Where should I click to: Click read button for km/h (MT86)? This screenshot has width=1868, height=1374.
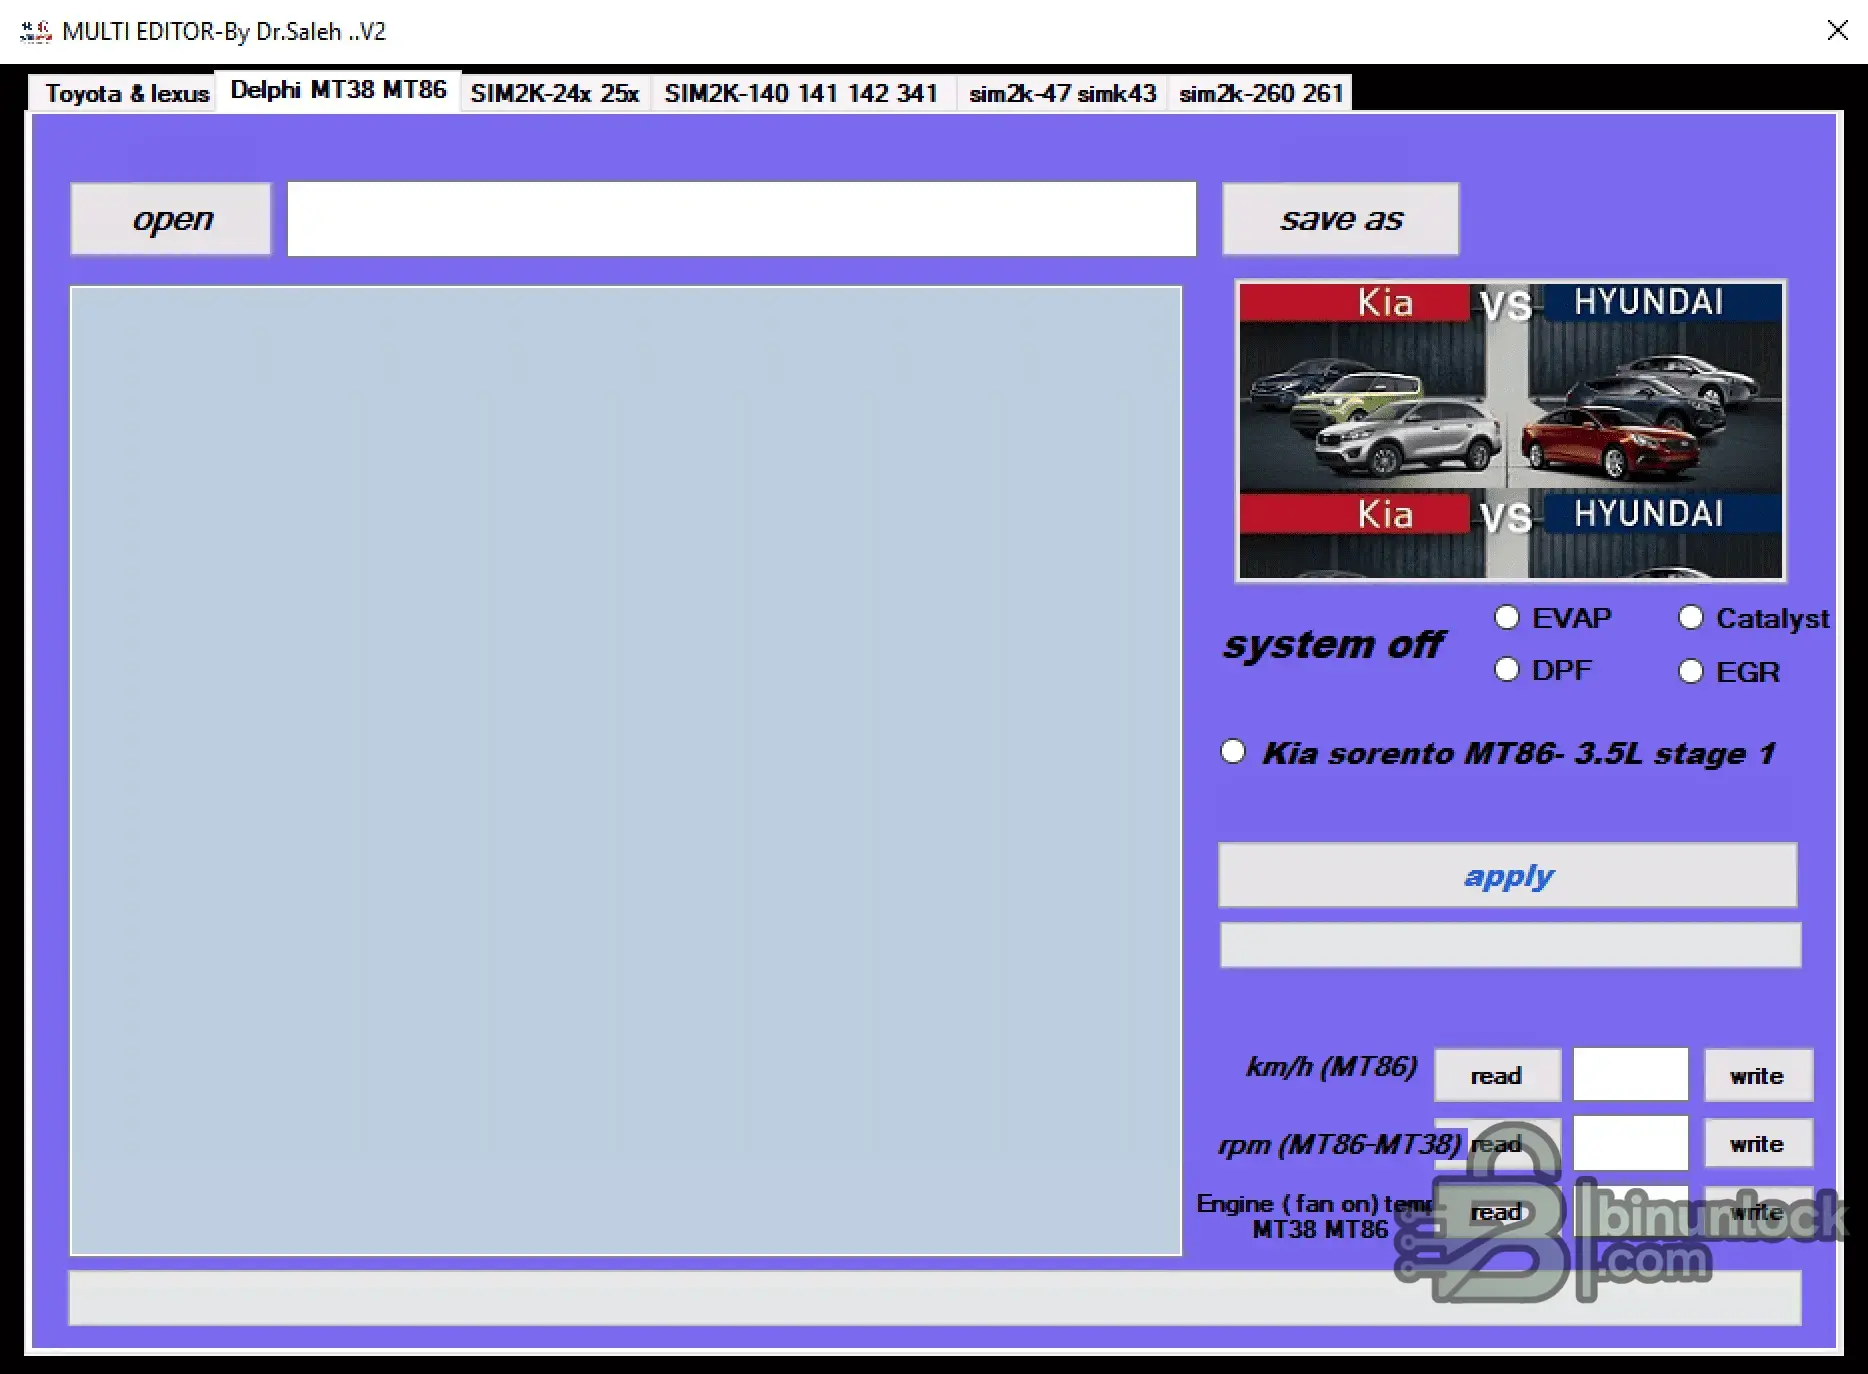coord(1497,1075)
